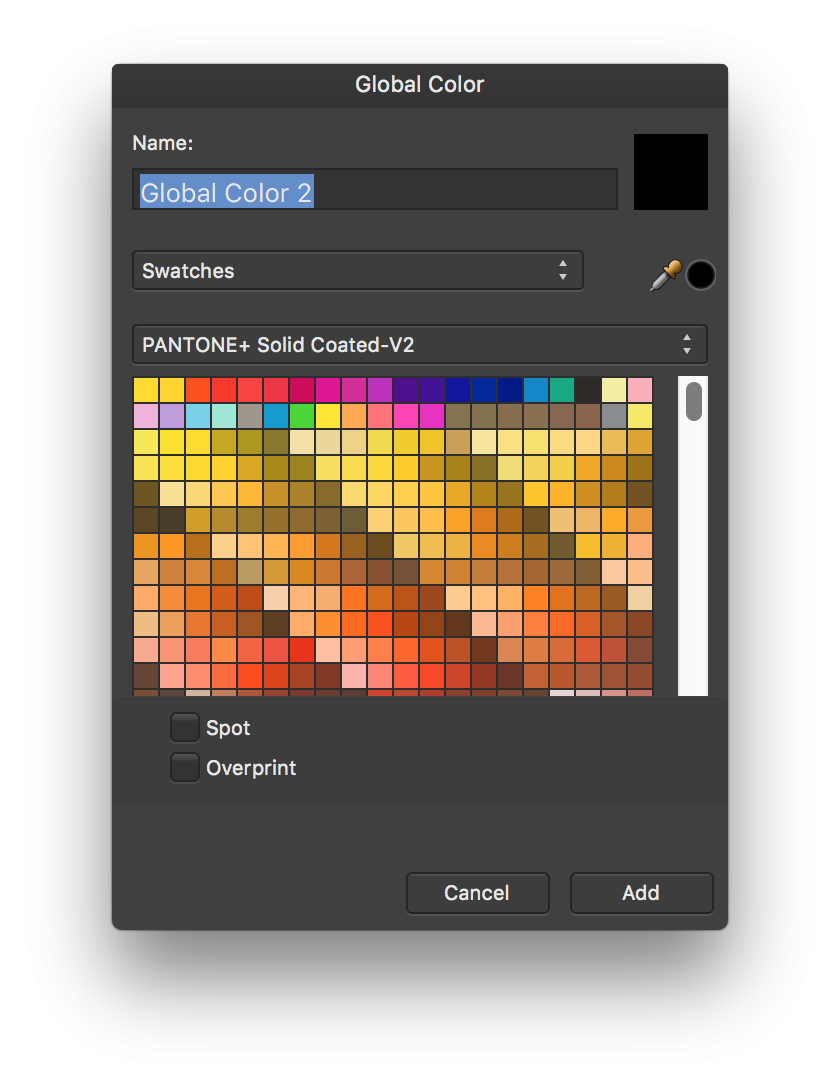Click the Global Color 2 name field
This screenshot has width=840, height=1090.
(x=375, y=189)
